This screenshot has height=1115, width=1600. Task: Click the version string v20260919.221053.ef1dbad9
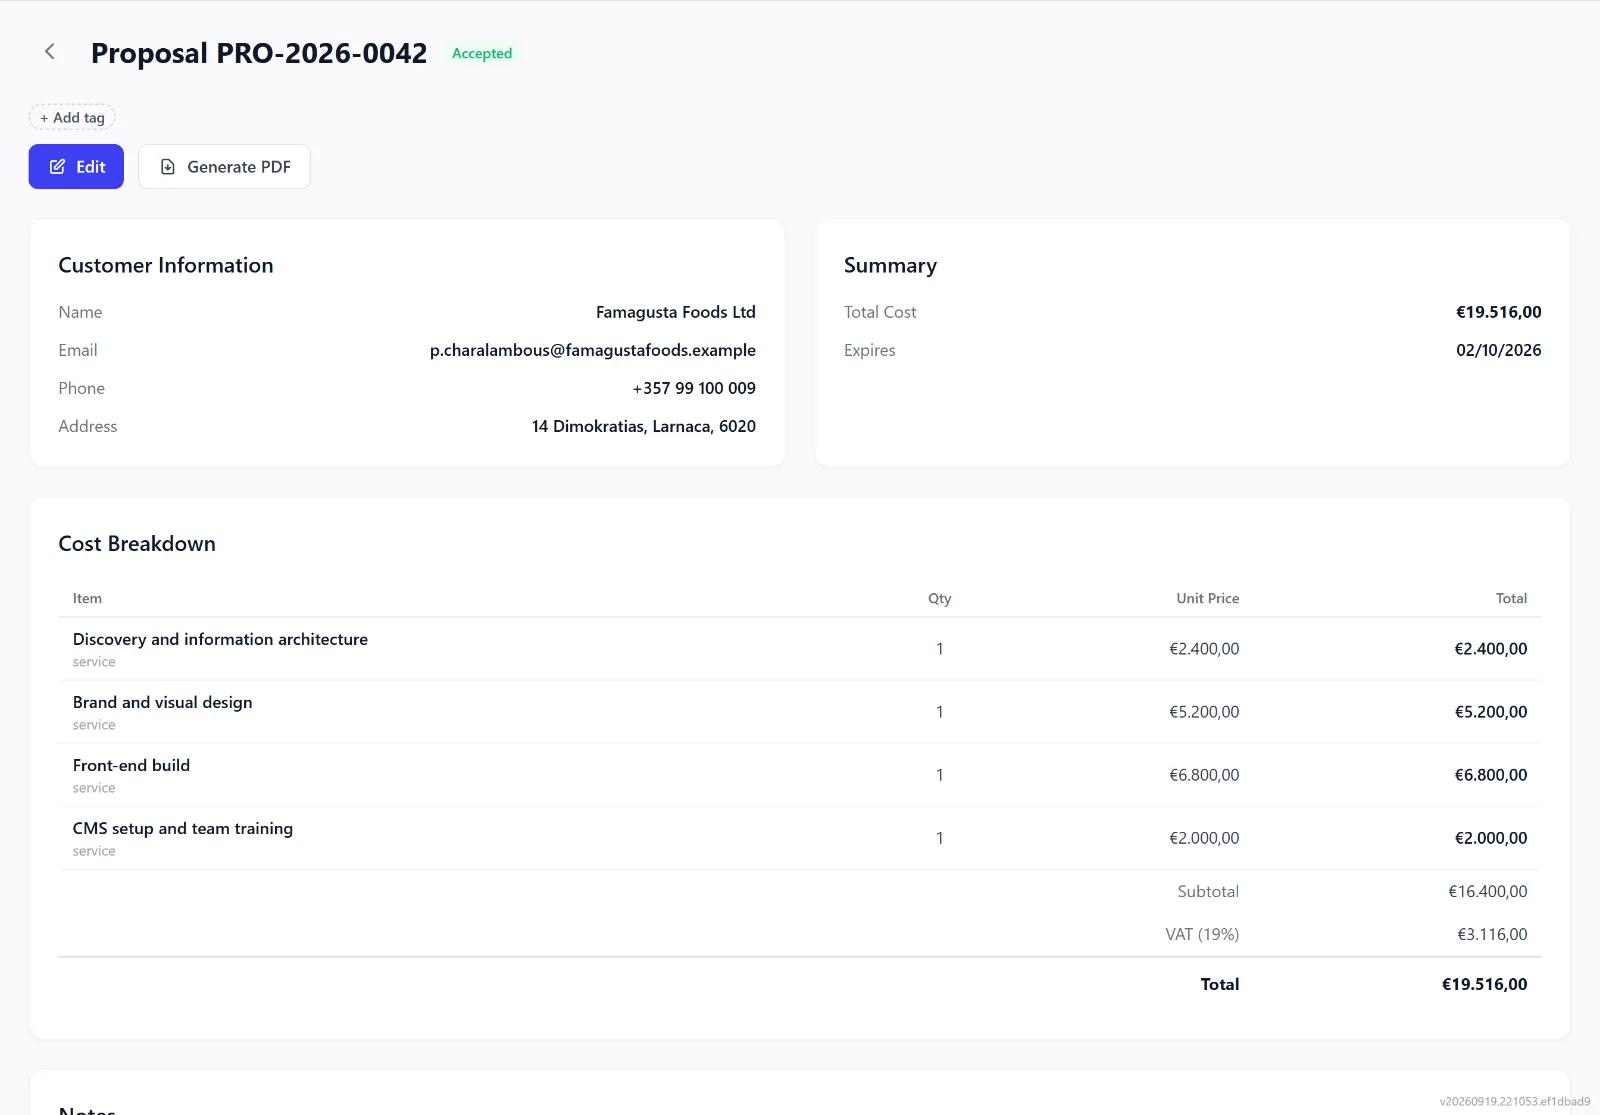coord(1515,1101)
